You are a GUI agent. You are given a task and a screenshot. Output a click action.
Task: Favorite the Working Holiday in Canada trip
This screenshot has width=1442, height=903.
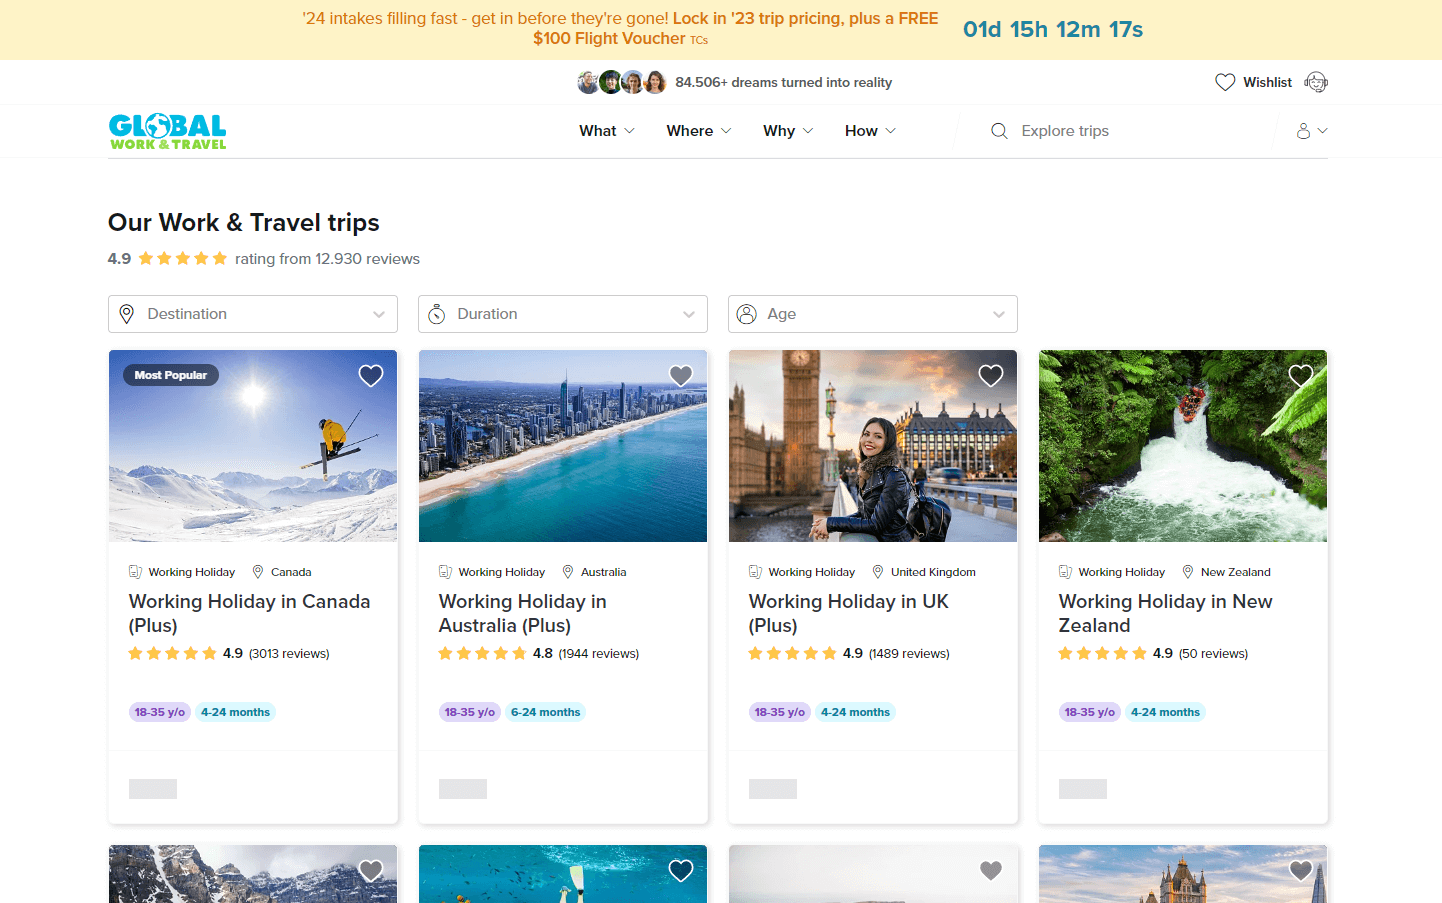[x=371, y=376]
